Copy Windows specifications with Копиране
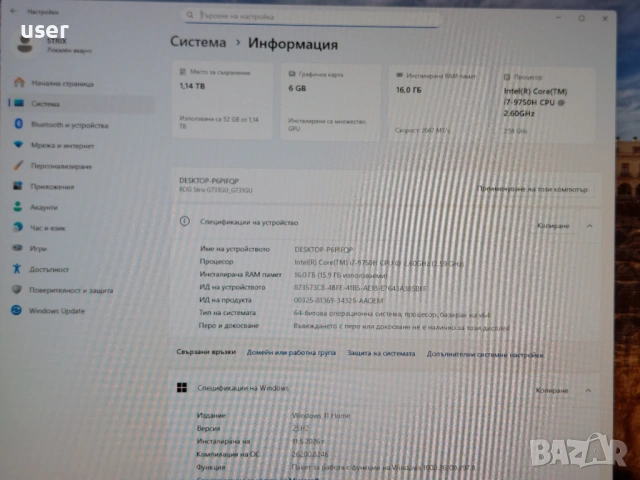 tap(552, 390)
